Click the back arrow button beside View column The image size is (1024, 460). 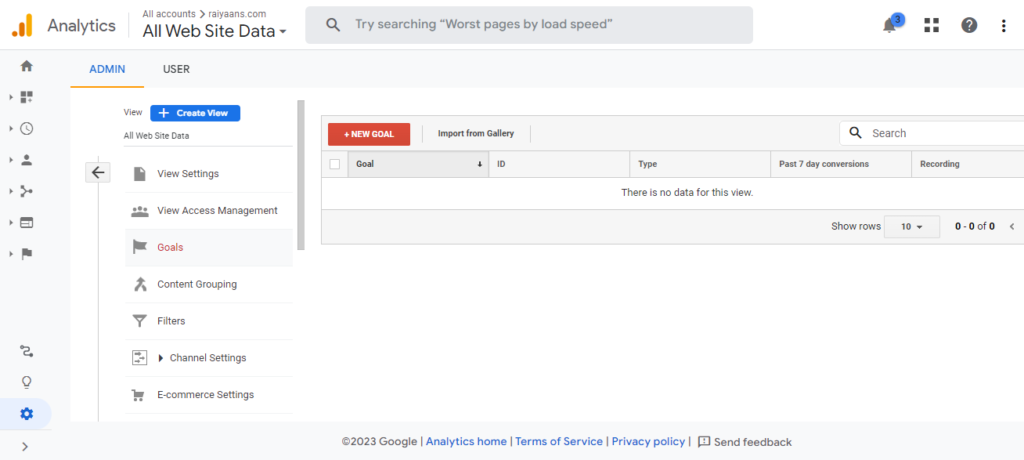98,172
